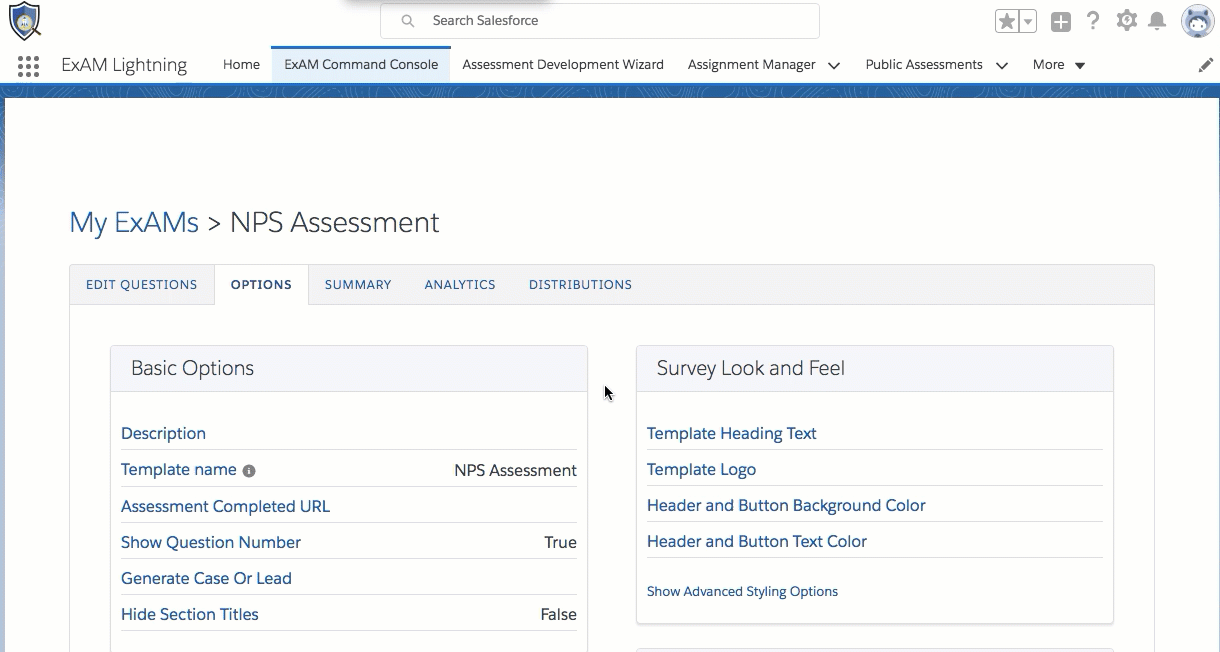Click the Description option

pyautogui.click(x=163, y=434)
